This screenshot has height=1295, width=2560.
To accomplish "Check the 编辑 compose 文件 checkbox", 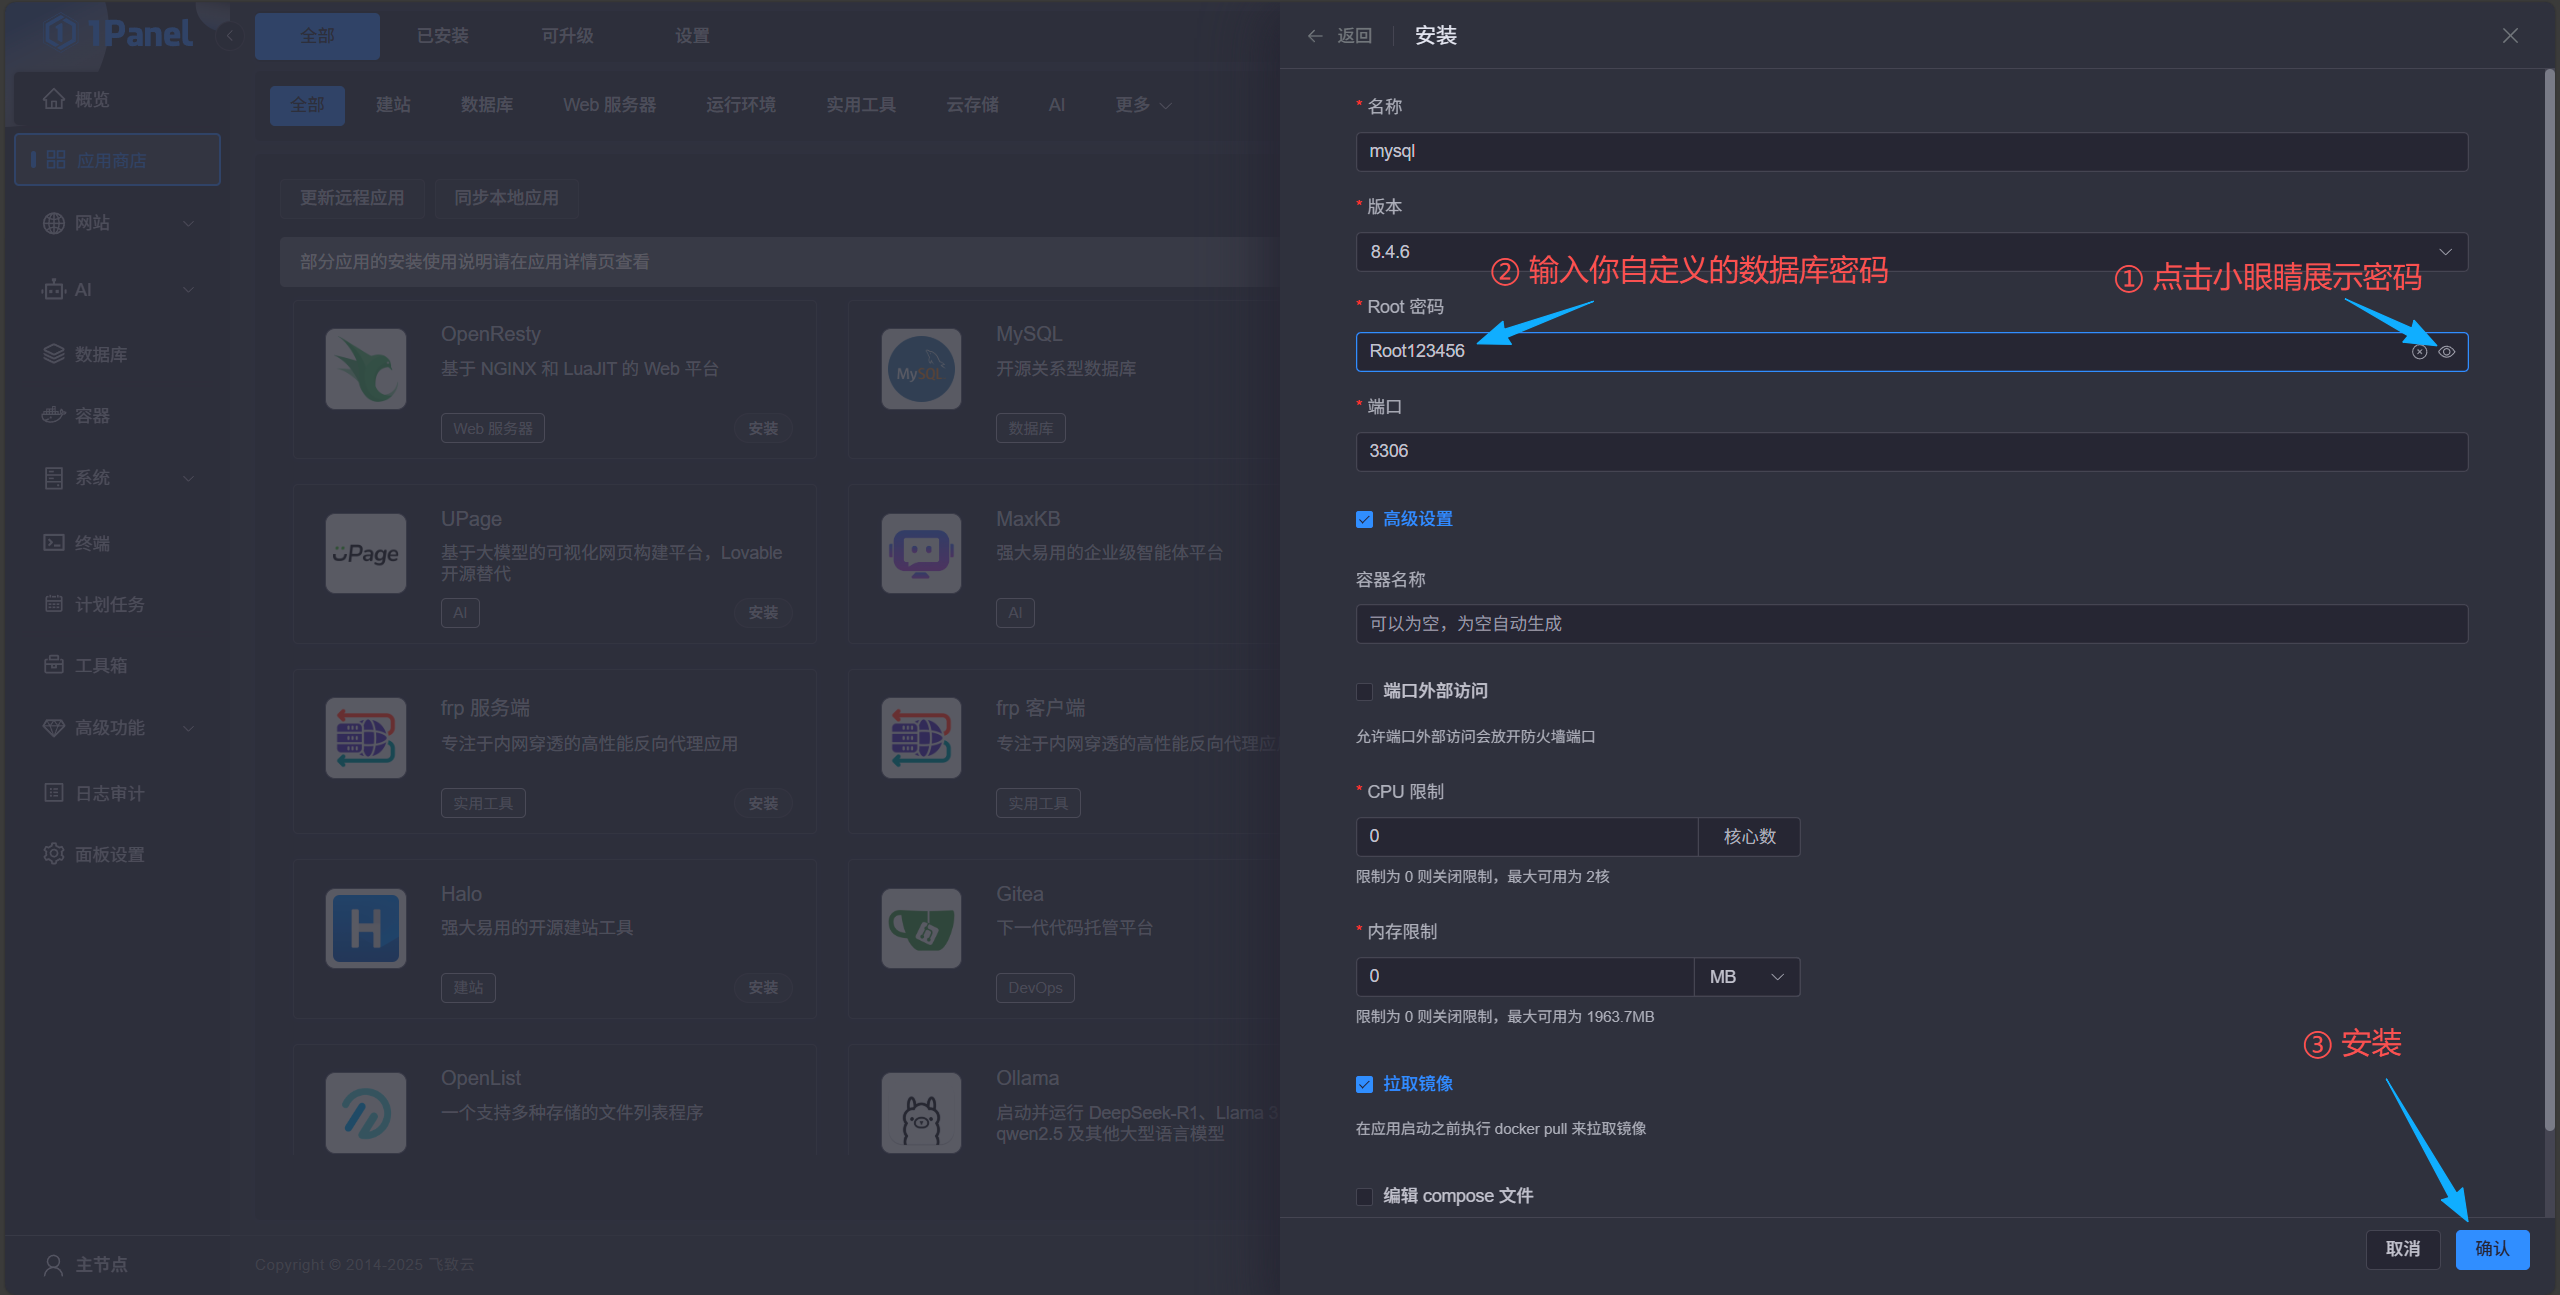I will tap(1364, 1196).
